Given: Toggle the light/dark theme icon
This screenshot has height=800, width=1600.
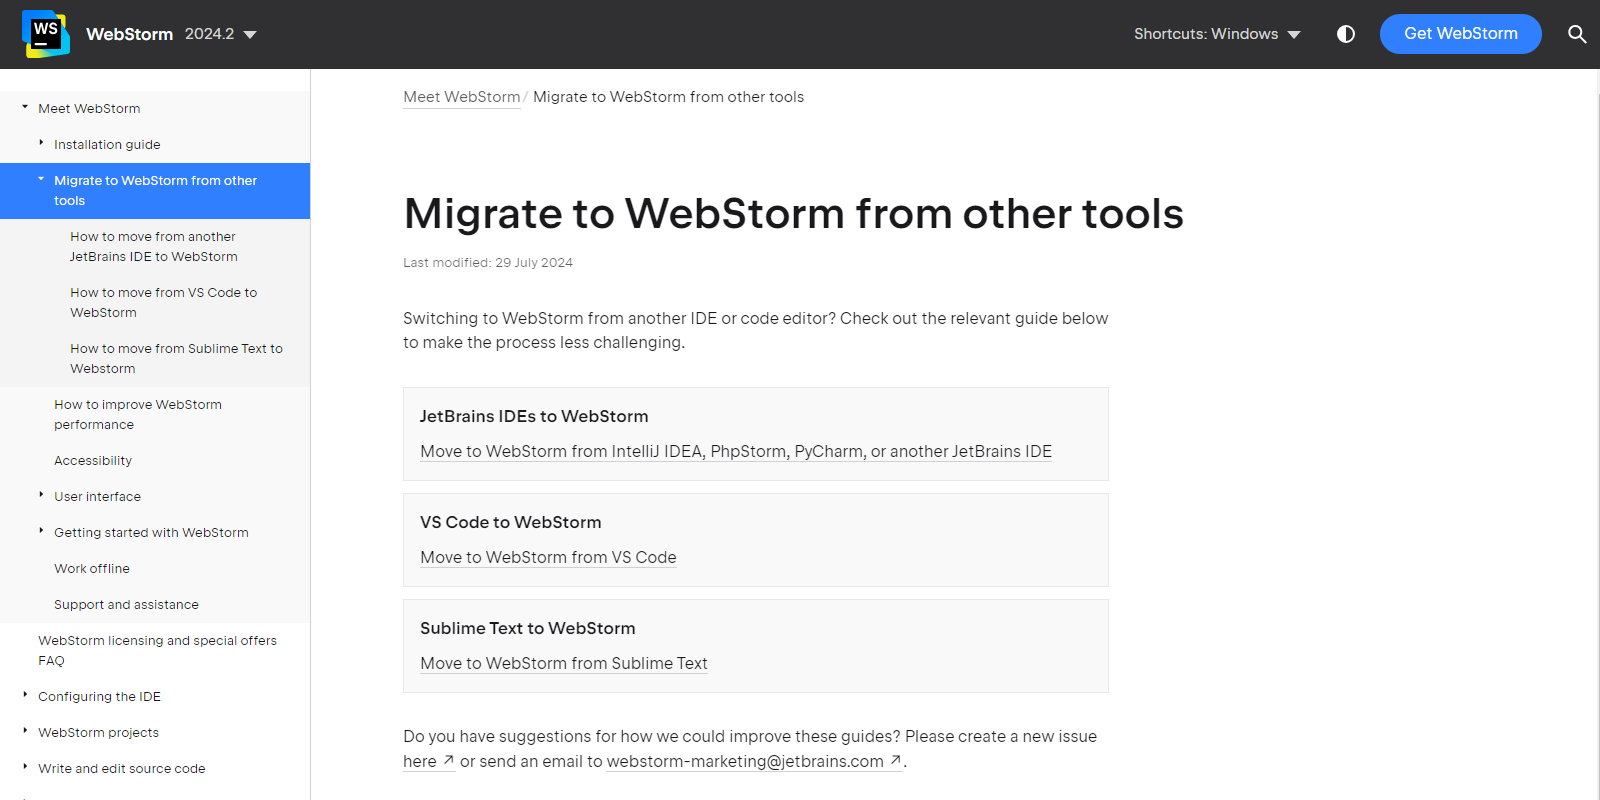Looking at the screenshot, I should 1346,34.
